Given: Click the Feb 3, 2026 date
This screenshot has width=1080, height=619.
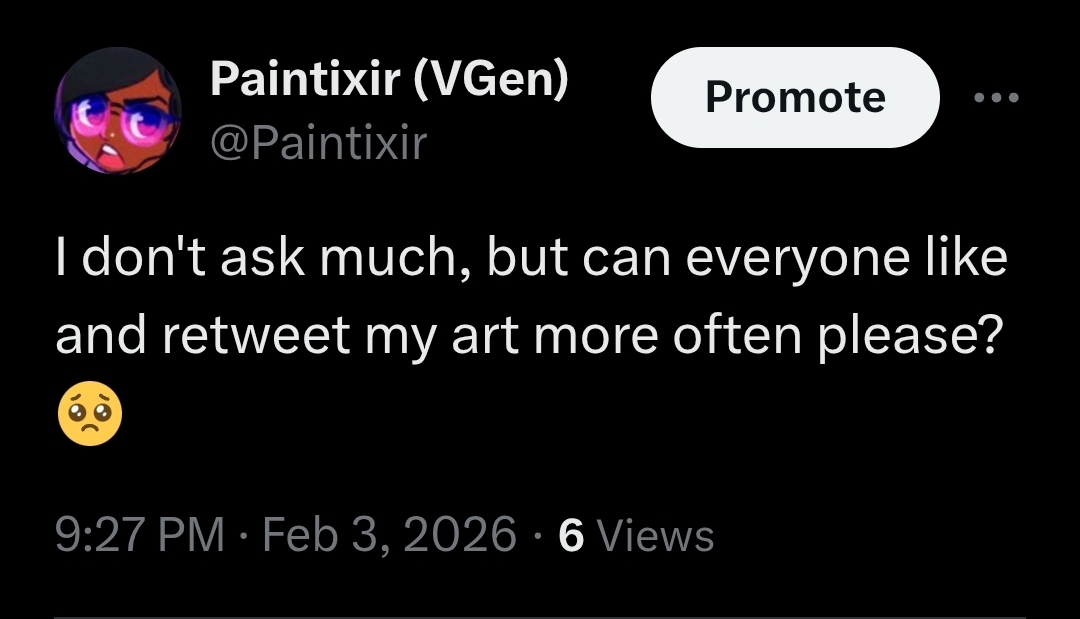Looking at the screenshot, I should pyautogui.click(x=390, y=534).
